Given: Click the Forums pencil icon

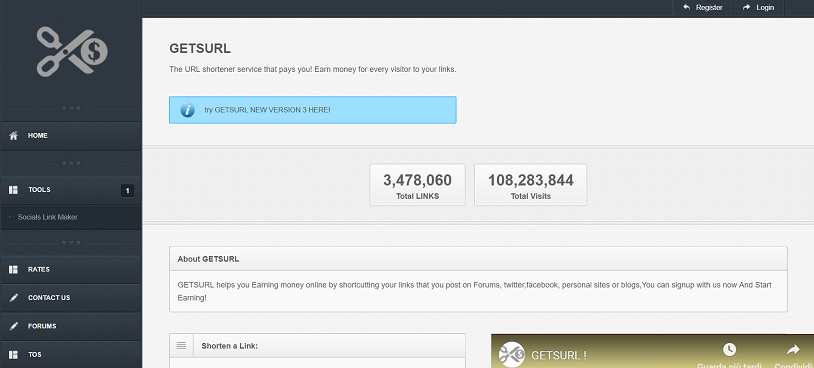Looking at the screenshot, I should point(14,326).
